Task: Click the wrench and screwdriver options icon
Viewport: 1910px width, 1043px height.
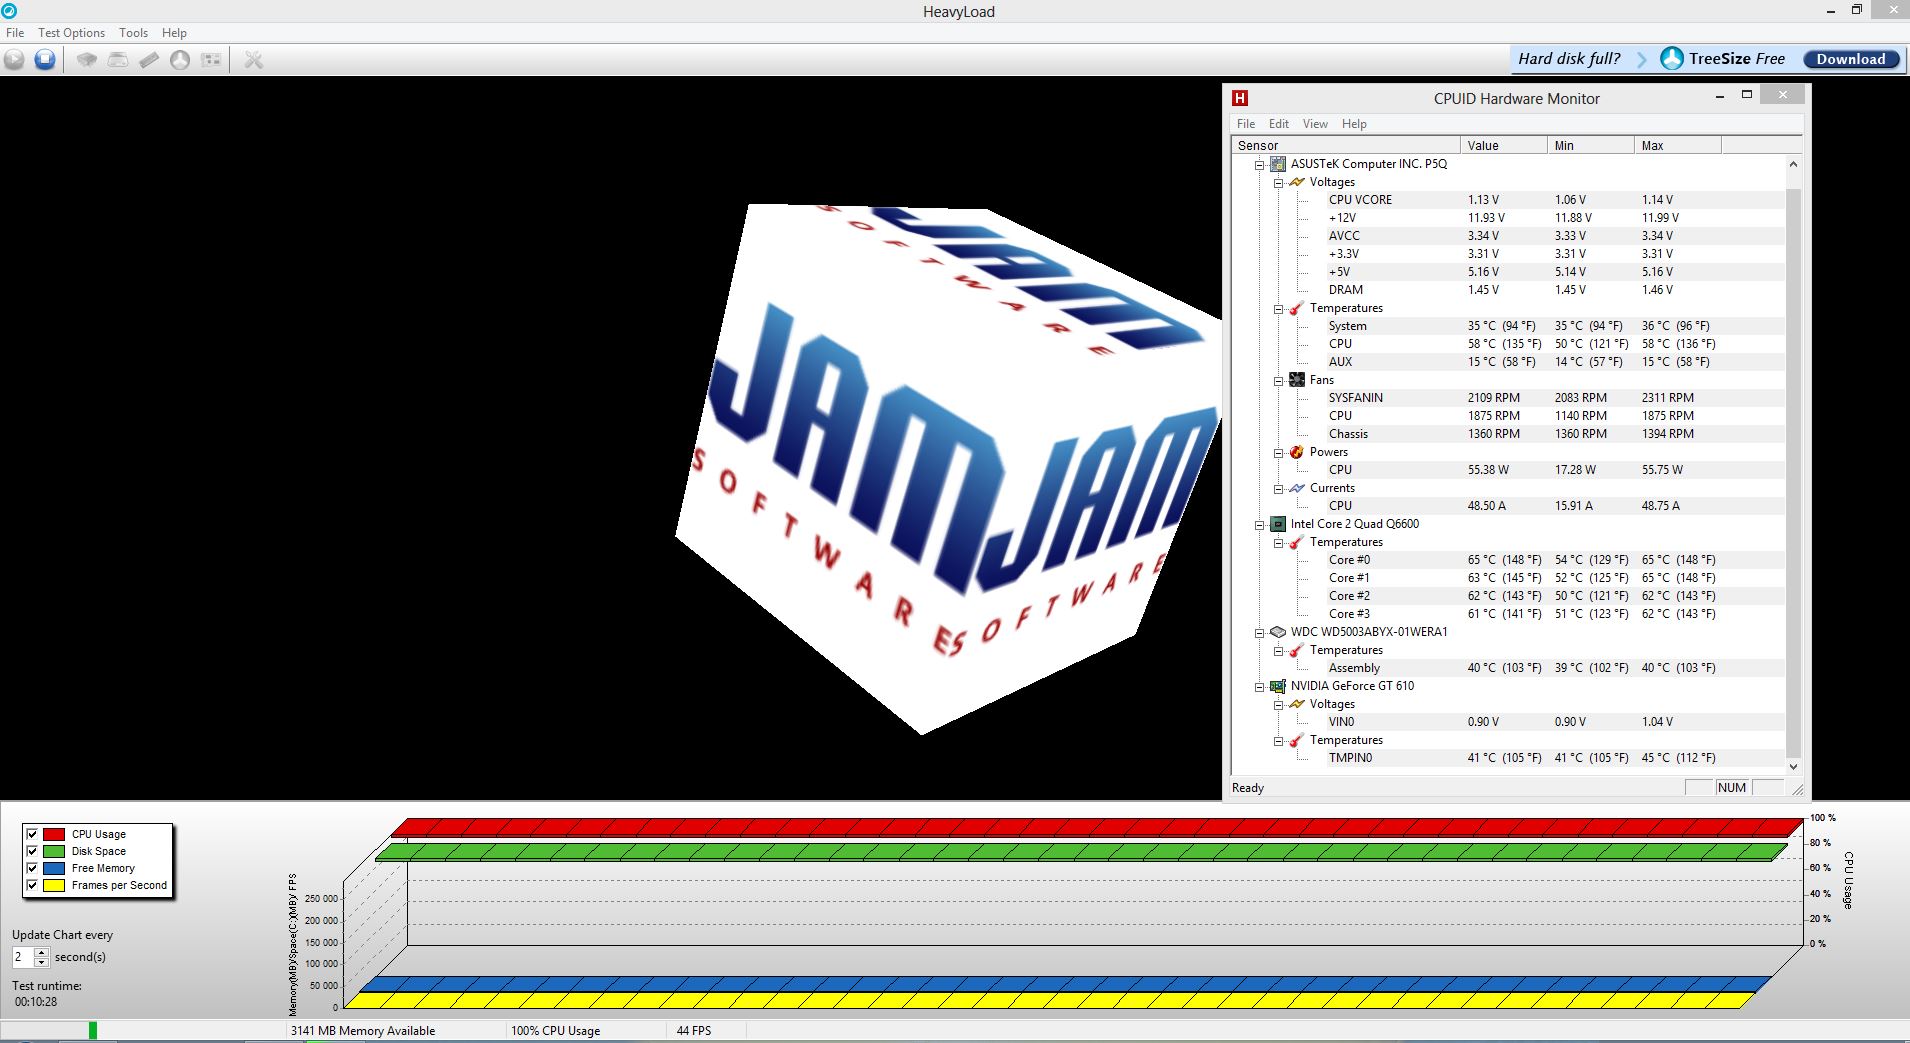Action: (254, 60)
